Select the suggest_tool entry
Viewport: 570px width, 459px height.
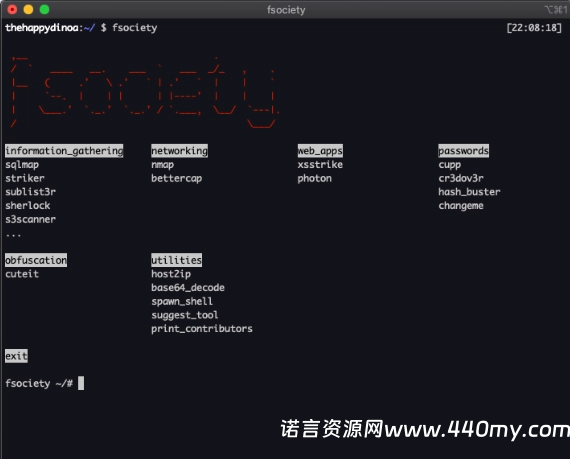point(185,315)
